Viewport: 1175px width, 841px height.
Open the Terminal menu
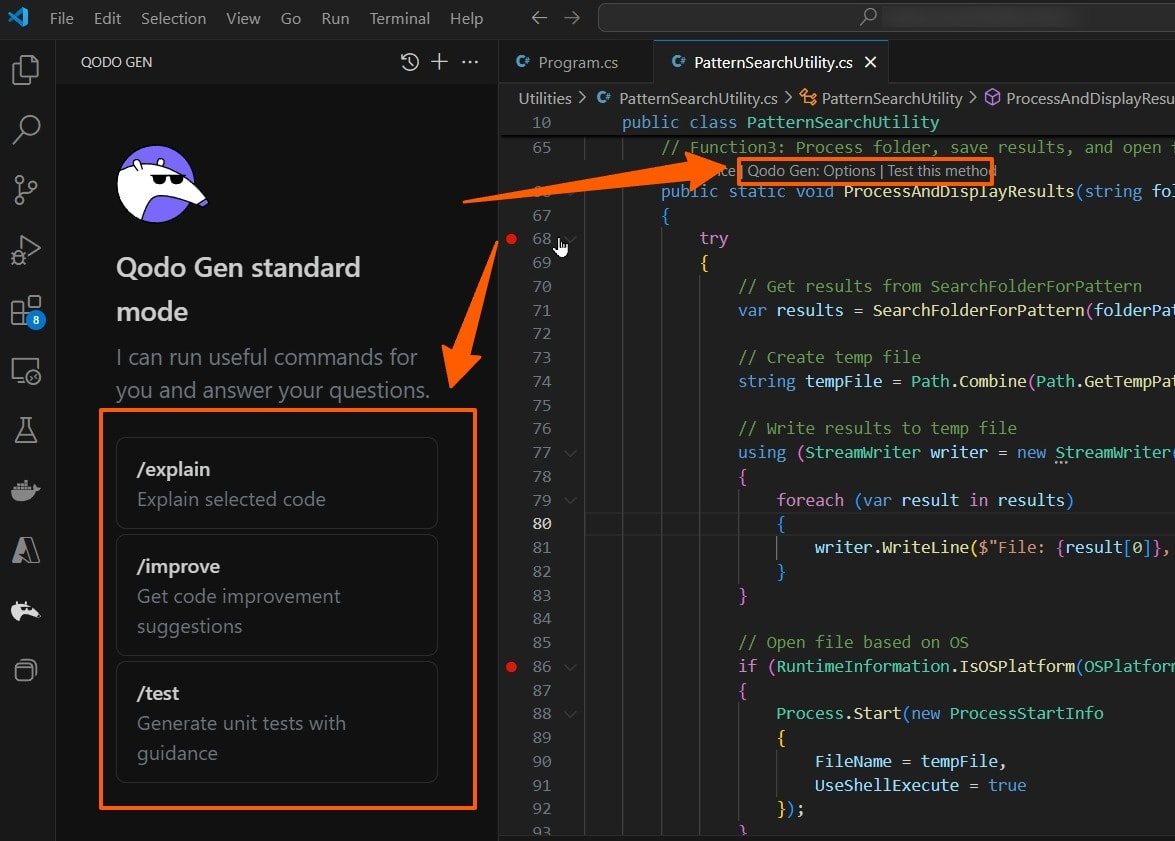click(399, 18)
